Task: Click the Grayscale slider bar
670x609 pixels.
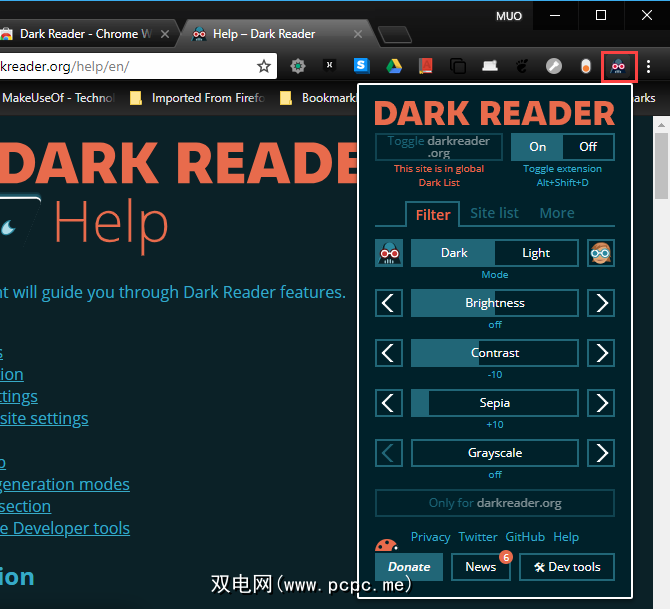Action: click(x=495, y=453)
